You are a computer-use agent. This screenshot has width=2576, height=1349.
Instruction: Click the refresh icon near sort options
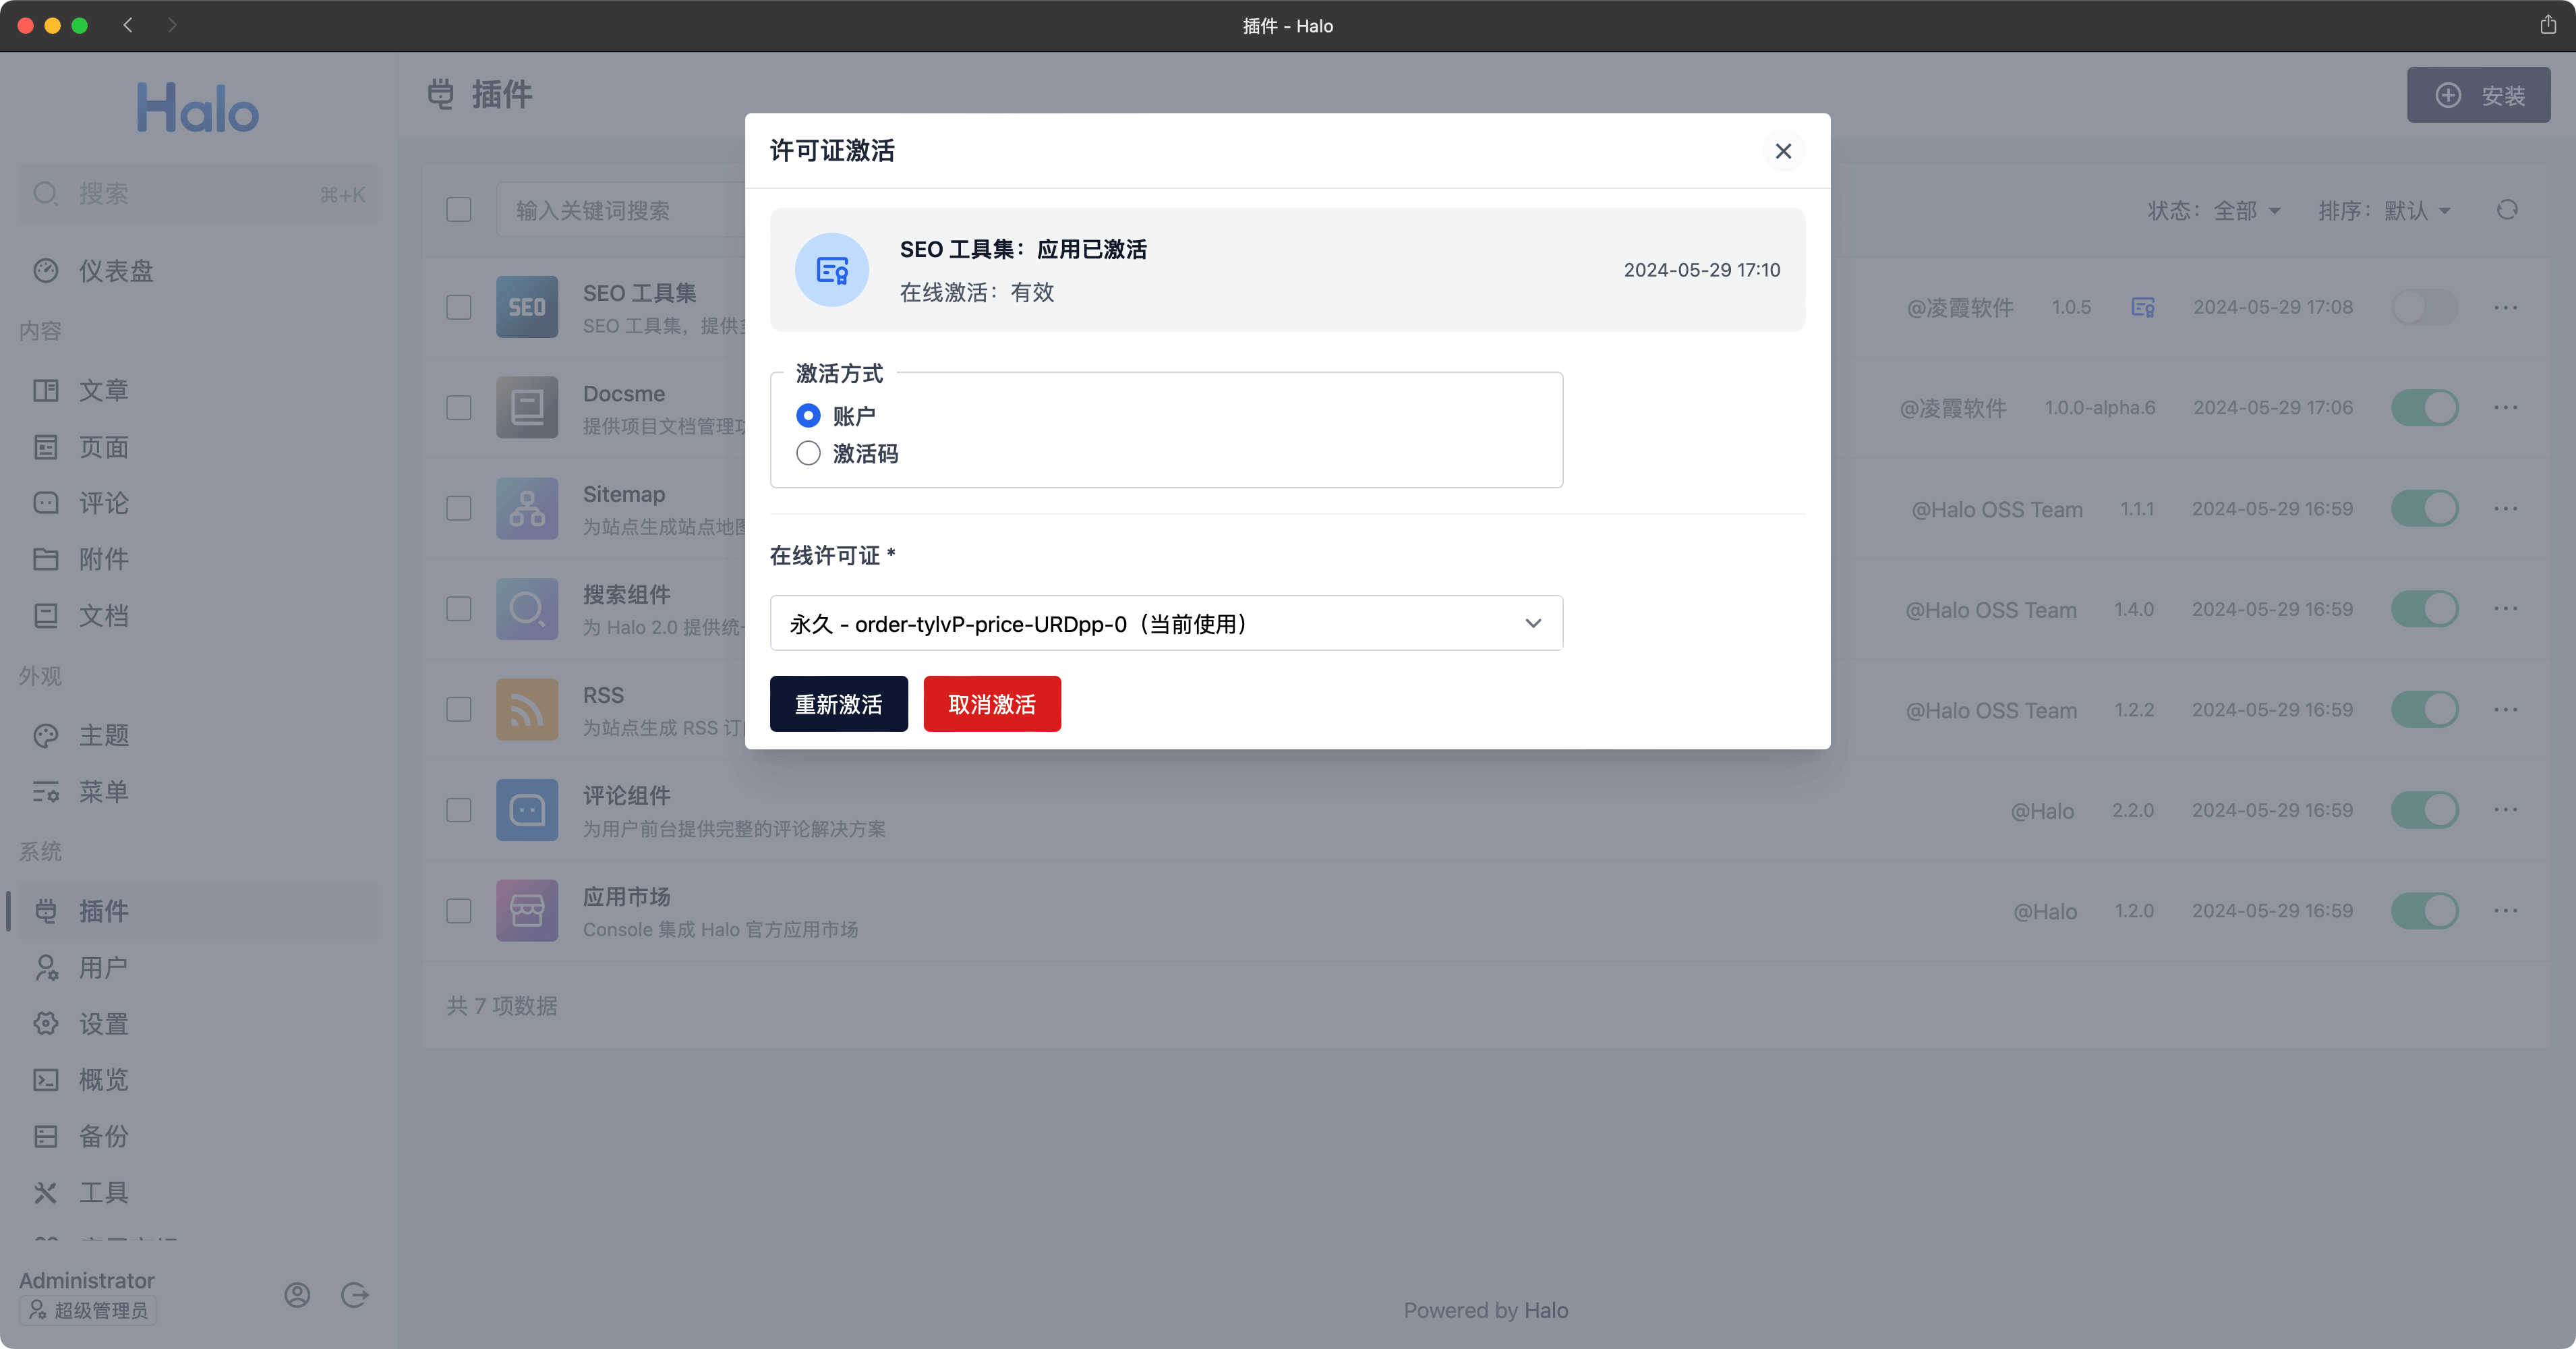click(x=2508, y=211)
